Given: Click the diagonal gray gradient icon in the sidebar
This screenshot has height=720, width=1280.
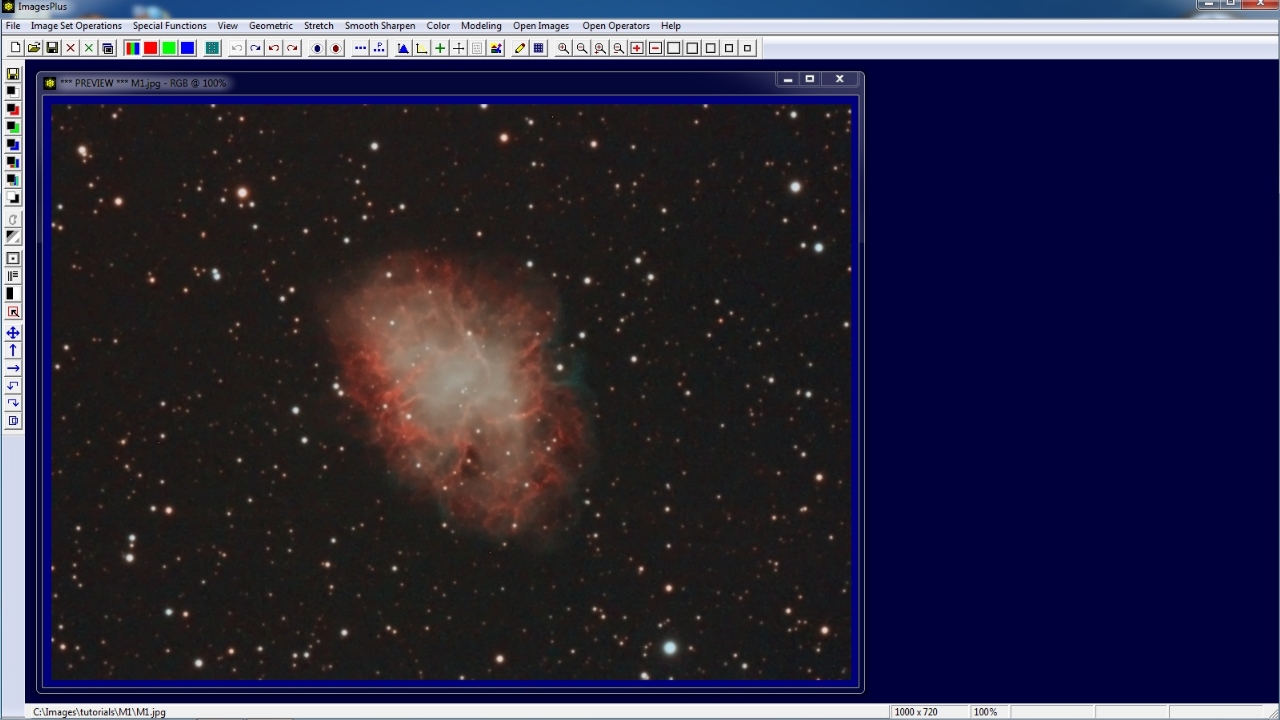Looking at the screenshot, I should click(13, 237).
